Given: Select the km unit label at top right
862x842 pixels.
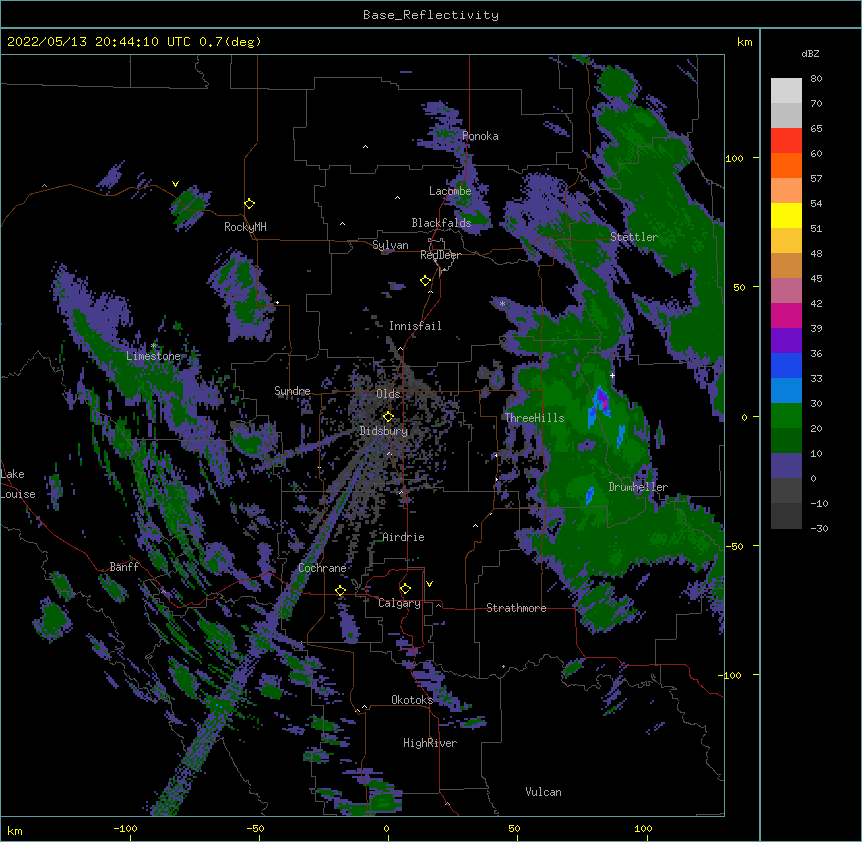Looking at the screenshot, I should point(744,42).
